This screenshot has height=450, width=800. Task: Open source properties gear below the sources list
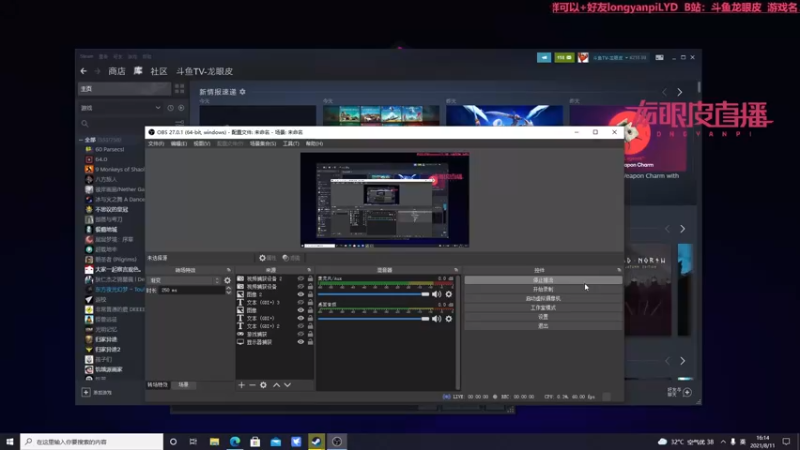(263, 385)
